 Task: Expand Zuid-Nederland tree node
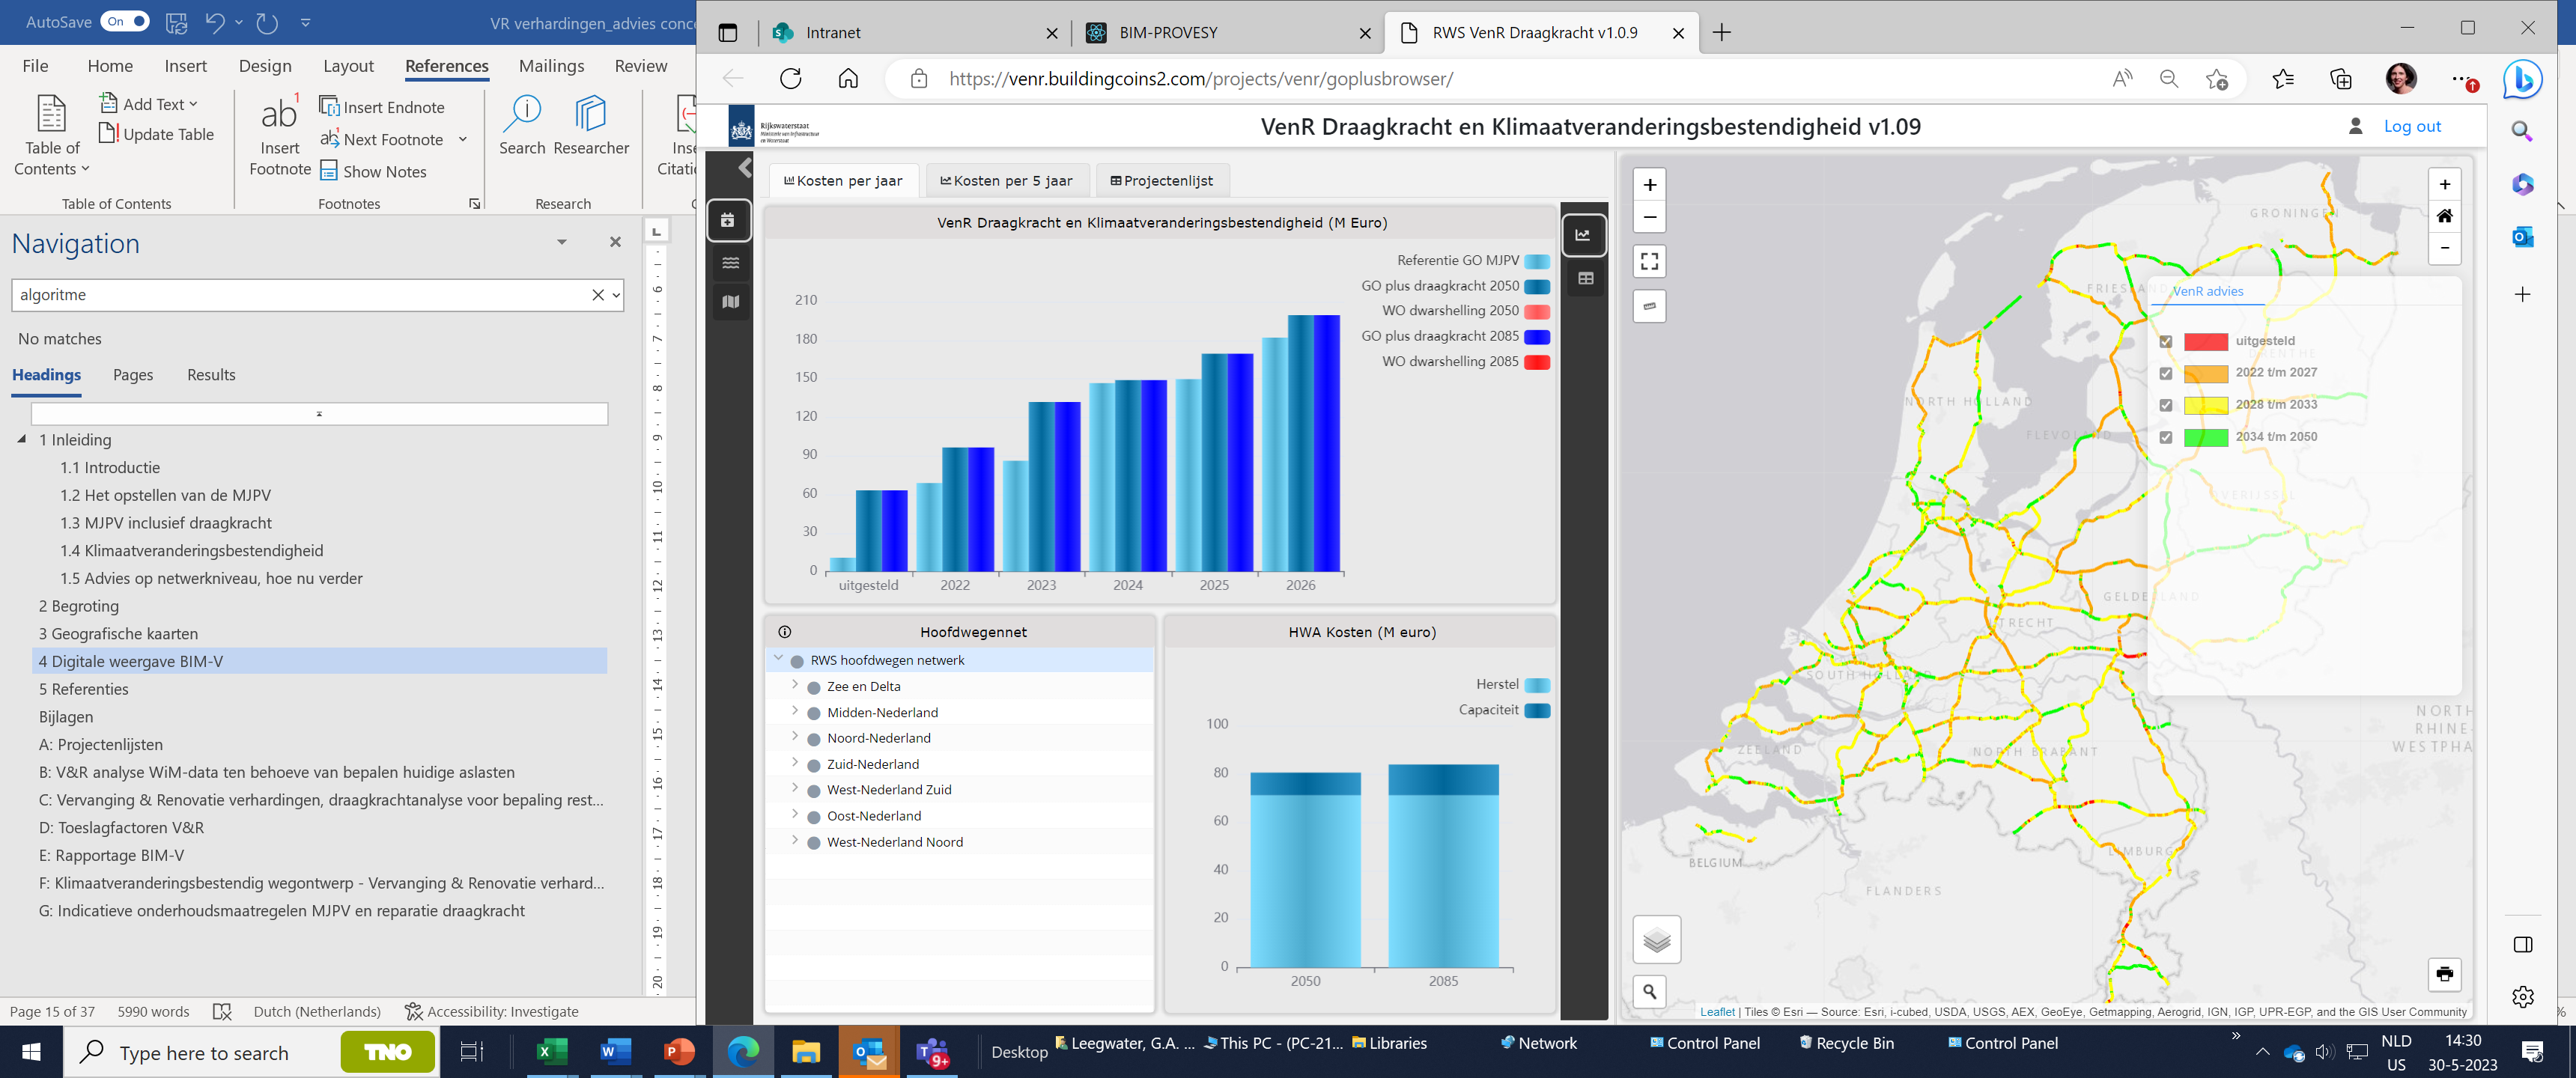tap(795, 762)
